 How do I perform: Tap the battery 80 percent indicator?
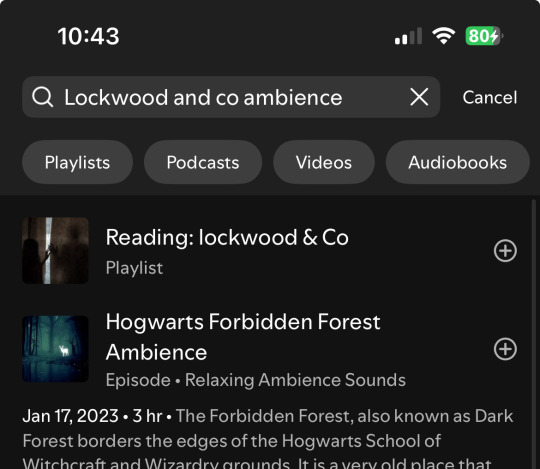click(x=484, y=36)
